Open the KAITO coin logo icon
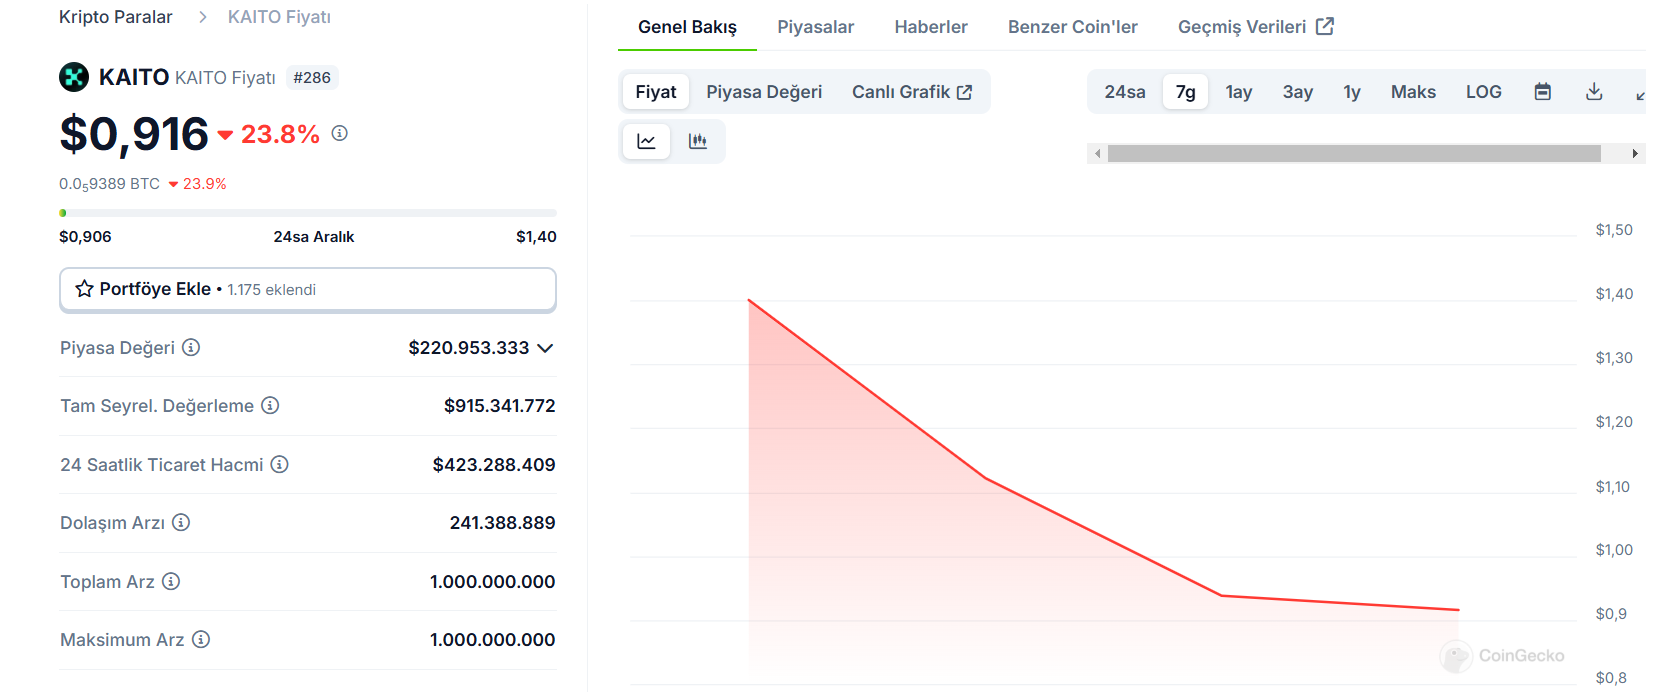The width and height of the screenshot is (1671, 692). (74, 77)
